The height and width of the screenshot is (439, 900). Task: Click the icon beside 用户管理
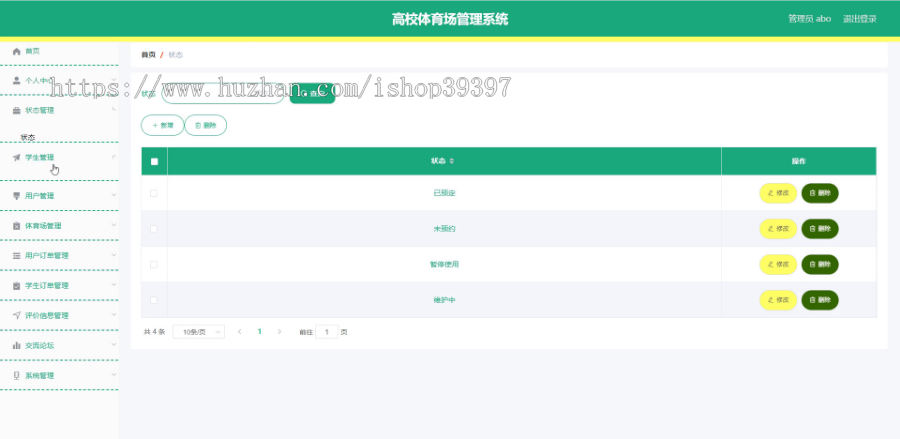(17, 196)
